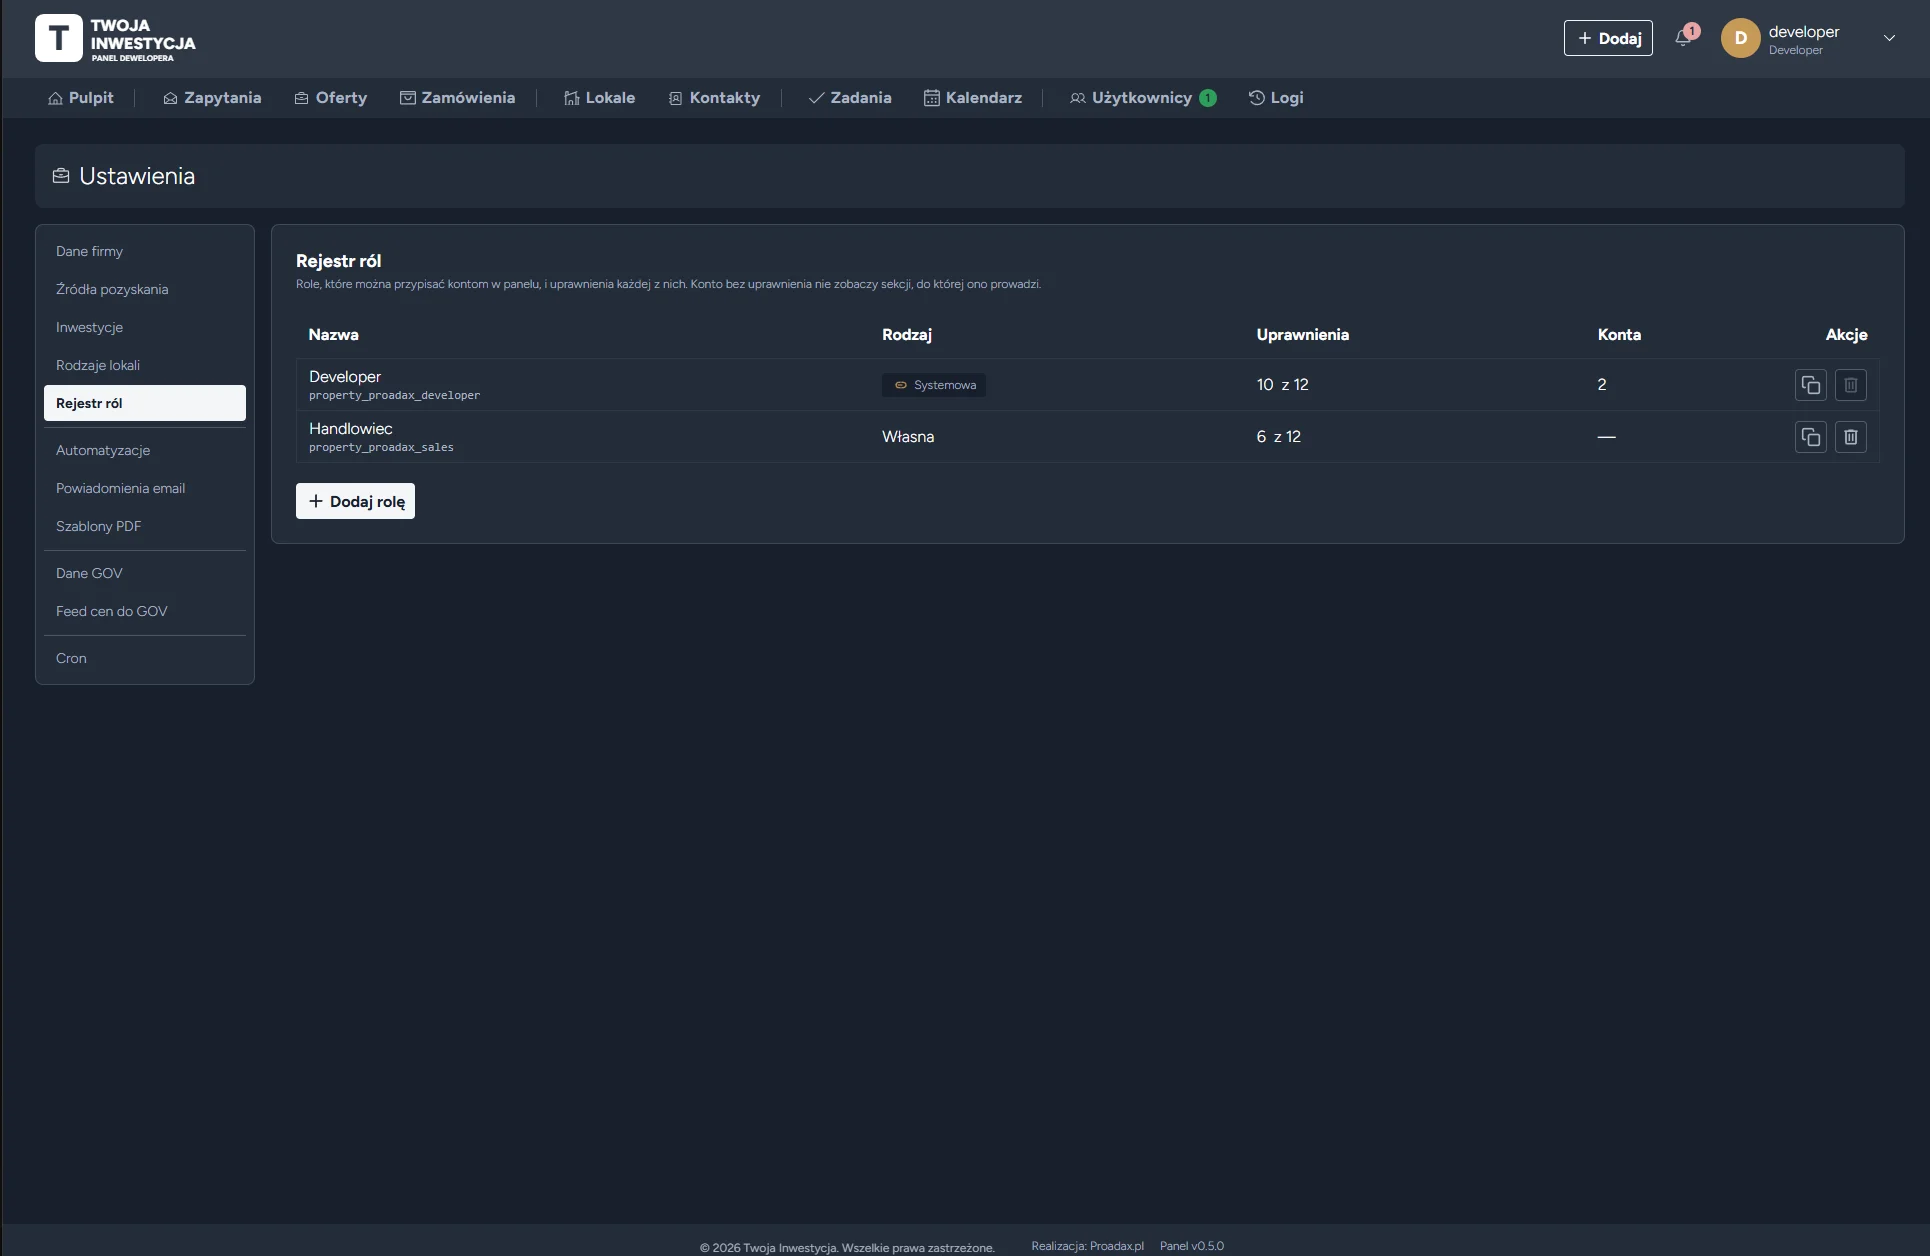Go to Pulpit dashboard
The height and width of the screenshot is (1256, 1930).
click(81, 98)
